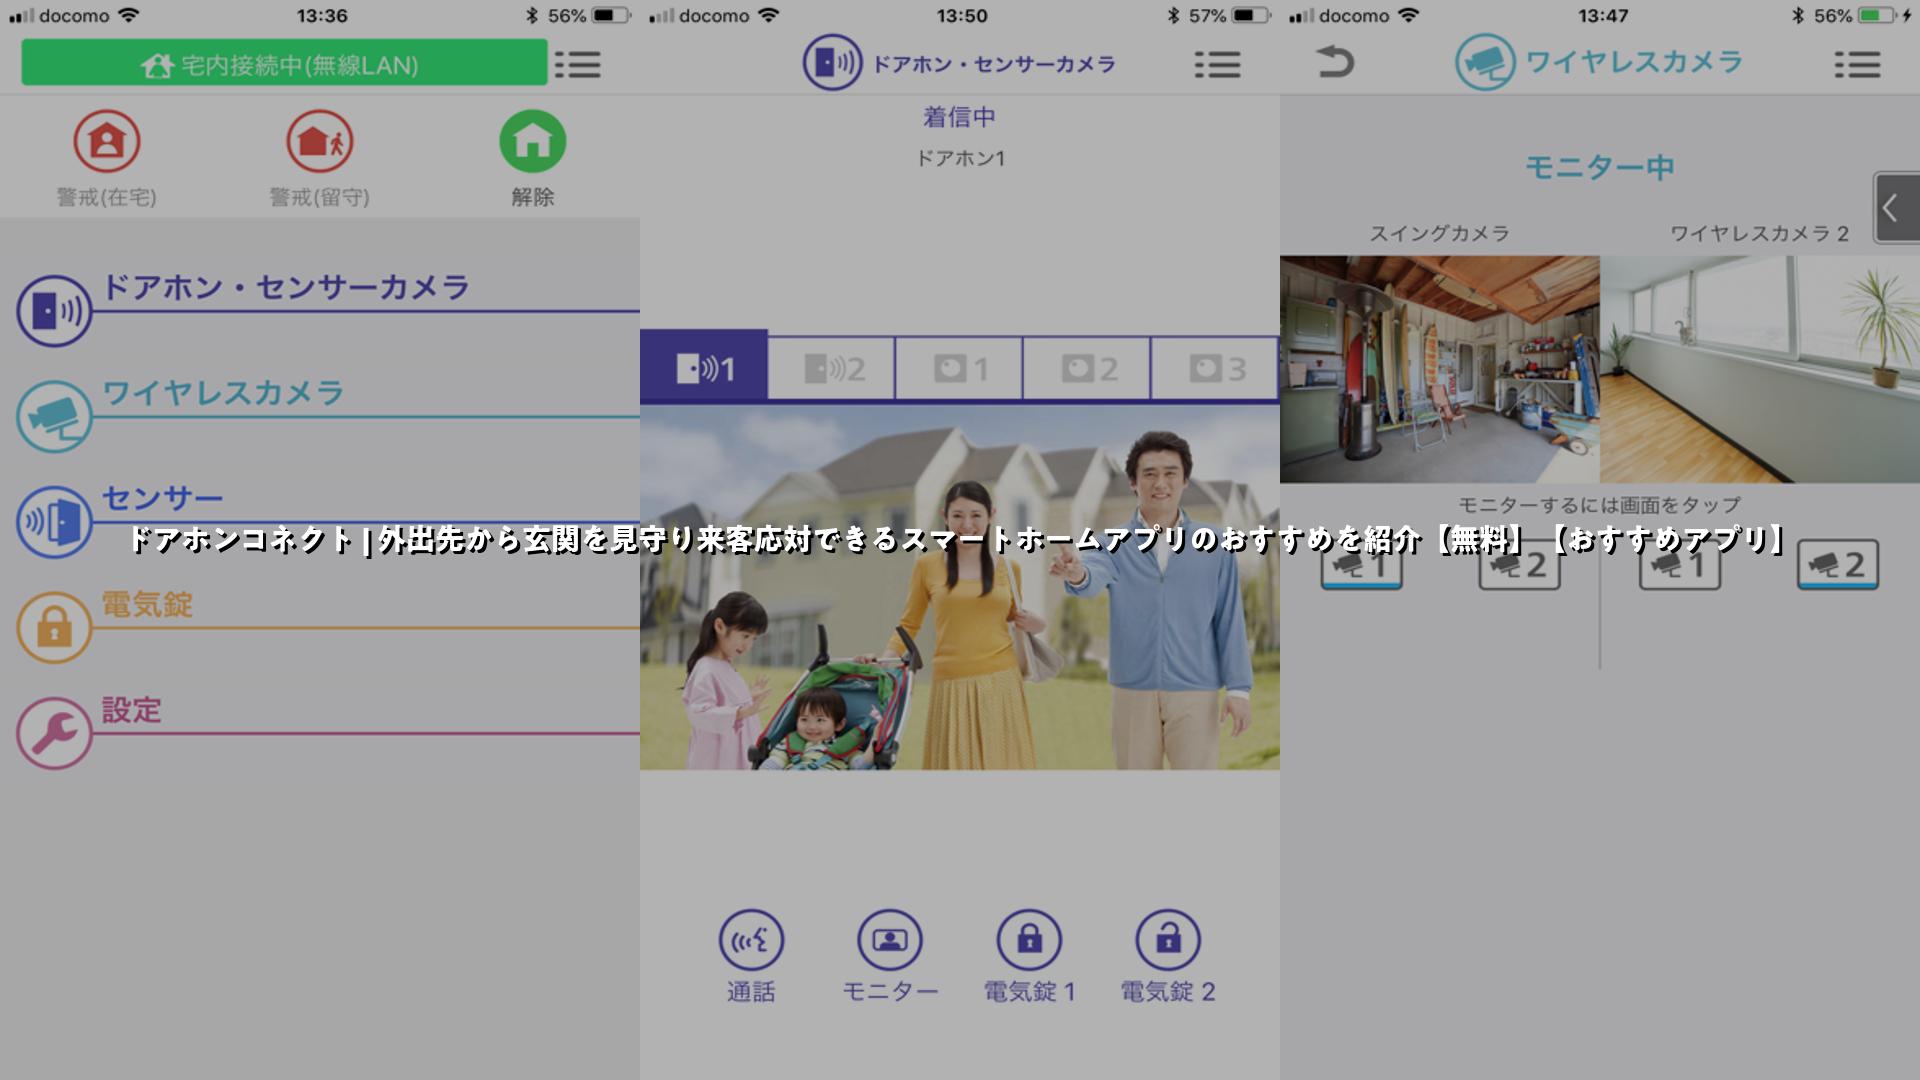Tap the doorphone icon in the middle screen header
1920x1080 pixels.
coord(832,62)
